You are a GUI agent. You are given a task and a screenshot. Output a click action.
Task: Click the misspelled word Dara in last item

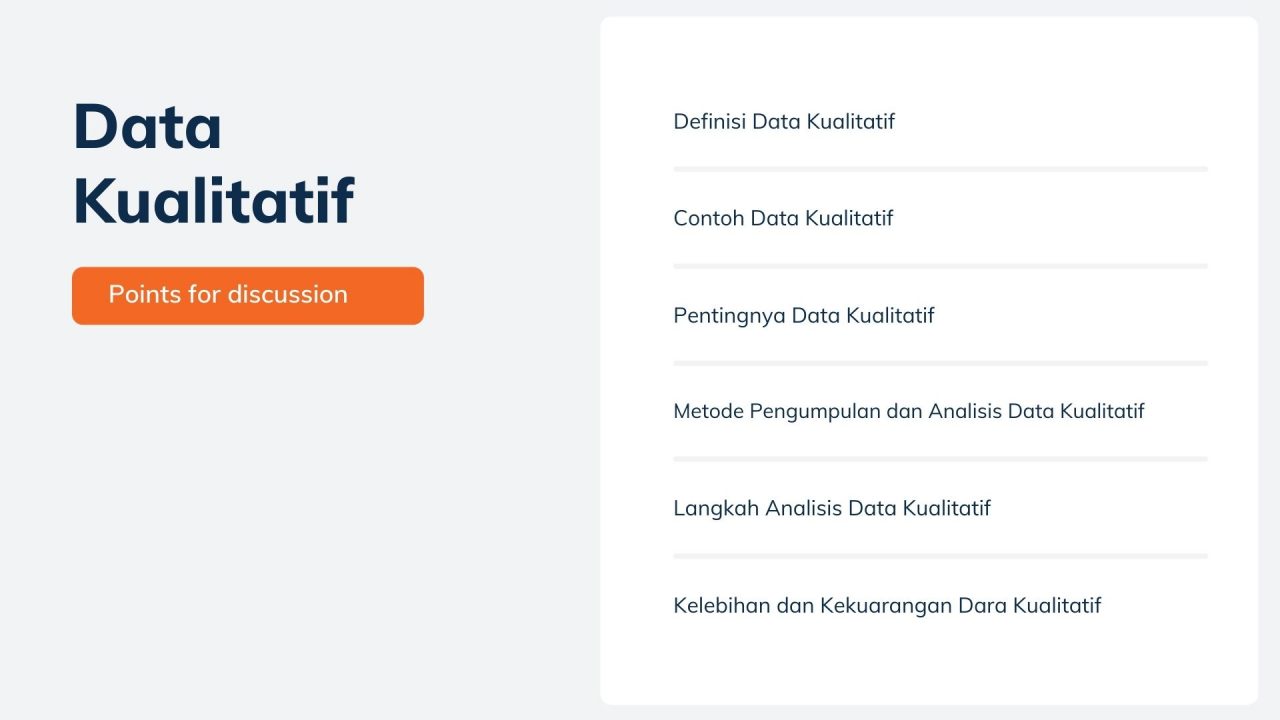click(x=982, y=605)
